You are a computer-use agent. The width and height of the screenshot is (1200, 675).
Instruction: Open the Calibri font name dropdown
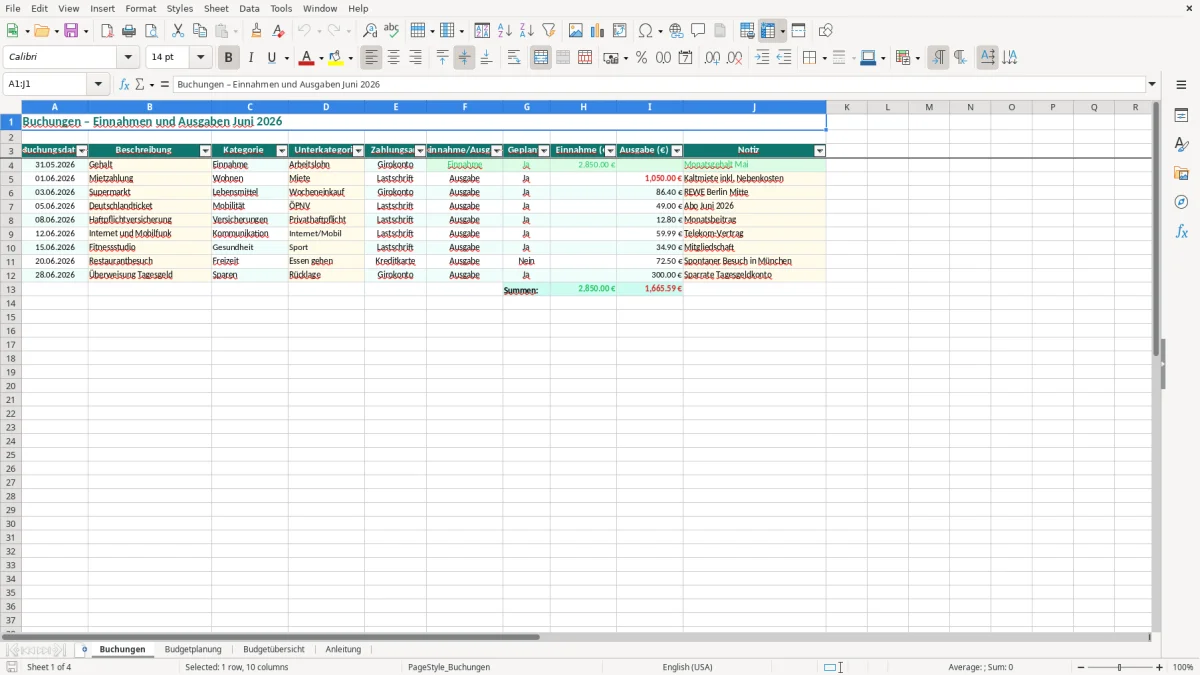128,58
